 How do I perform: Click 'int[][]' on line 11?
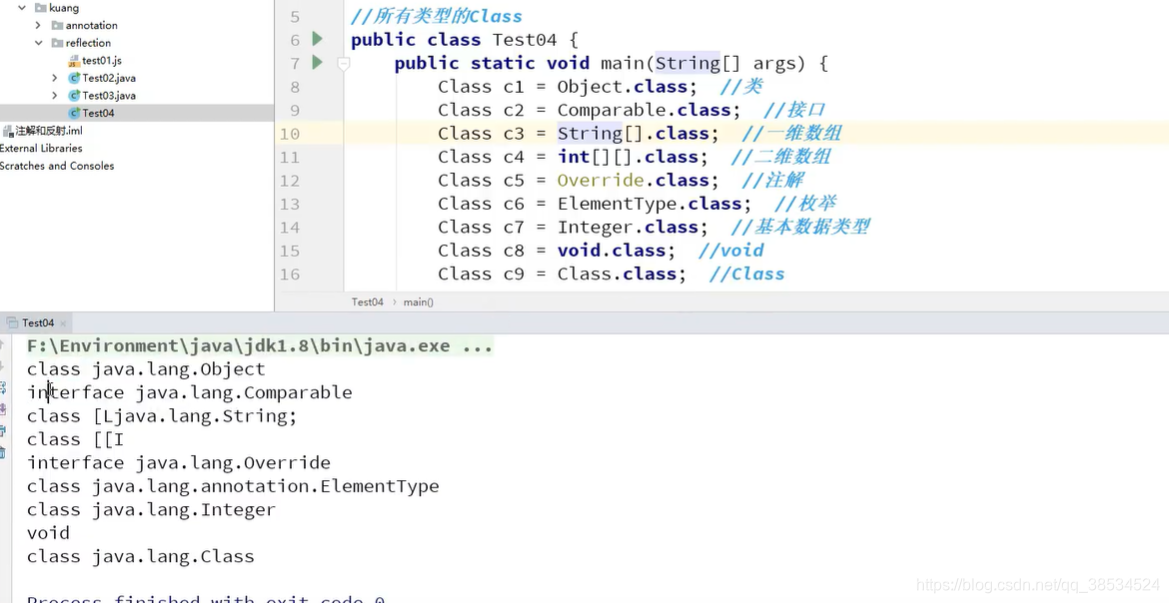click(594, 157)
